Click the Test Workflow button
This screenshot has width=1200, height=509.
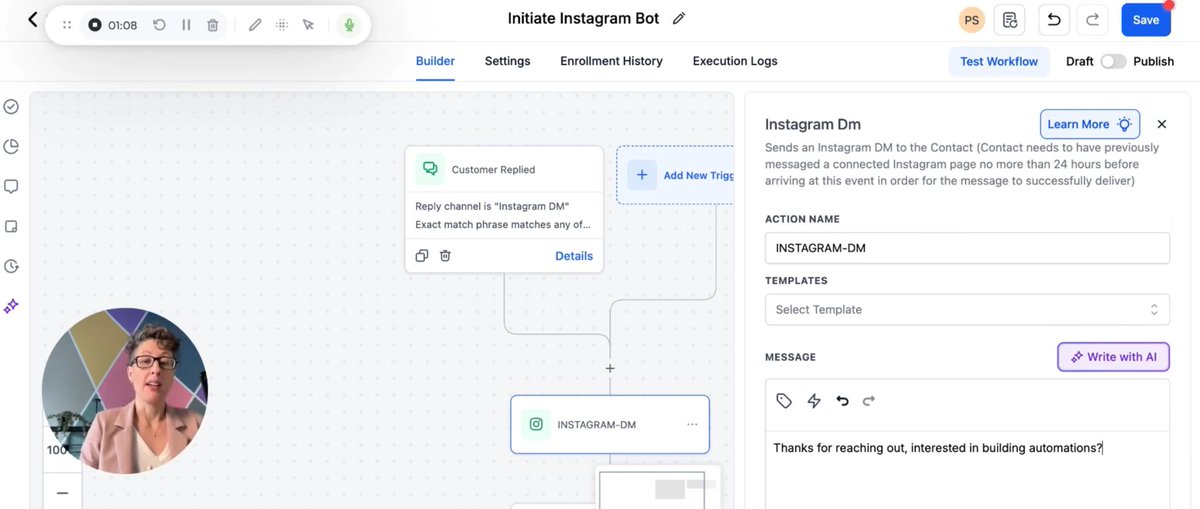pos(999,61)
